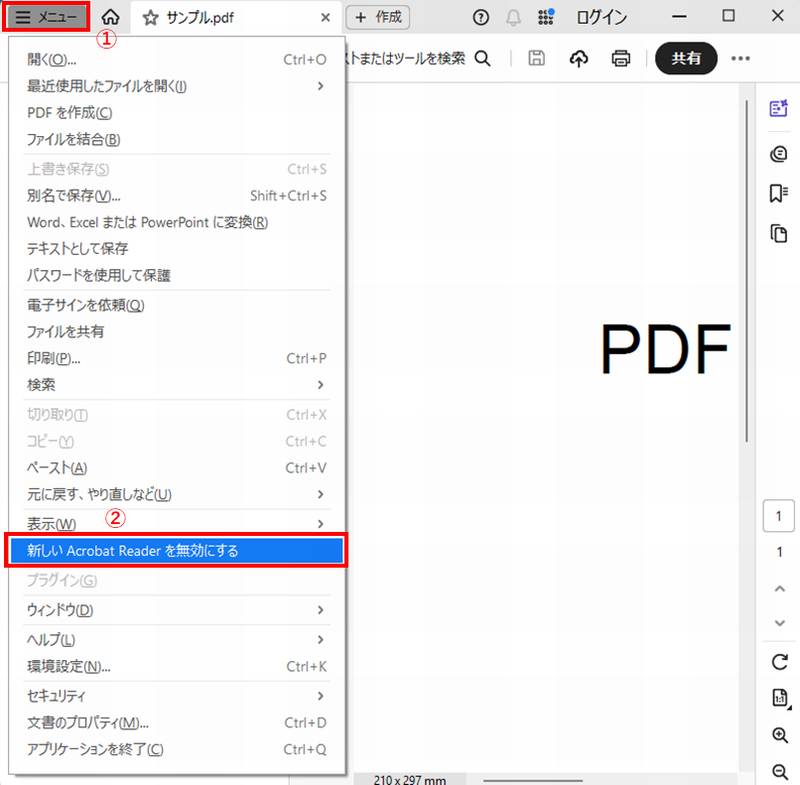Viewport: 800px width, 785px height.
Task: Open the AI assistant panel icon
Action: tap(779, 108)
